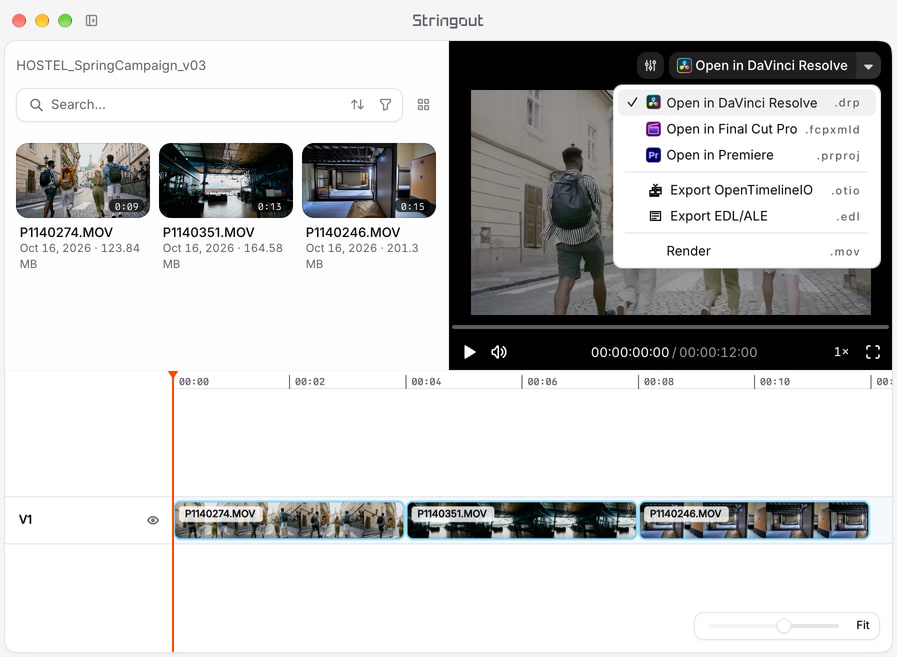Click the HOSTEL_SpringCampaign_v03 project name
The height and width of the screenshot is (657, 897).
point(111,65)
